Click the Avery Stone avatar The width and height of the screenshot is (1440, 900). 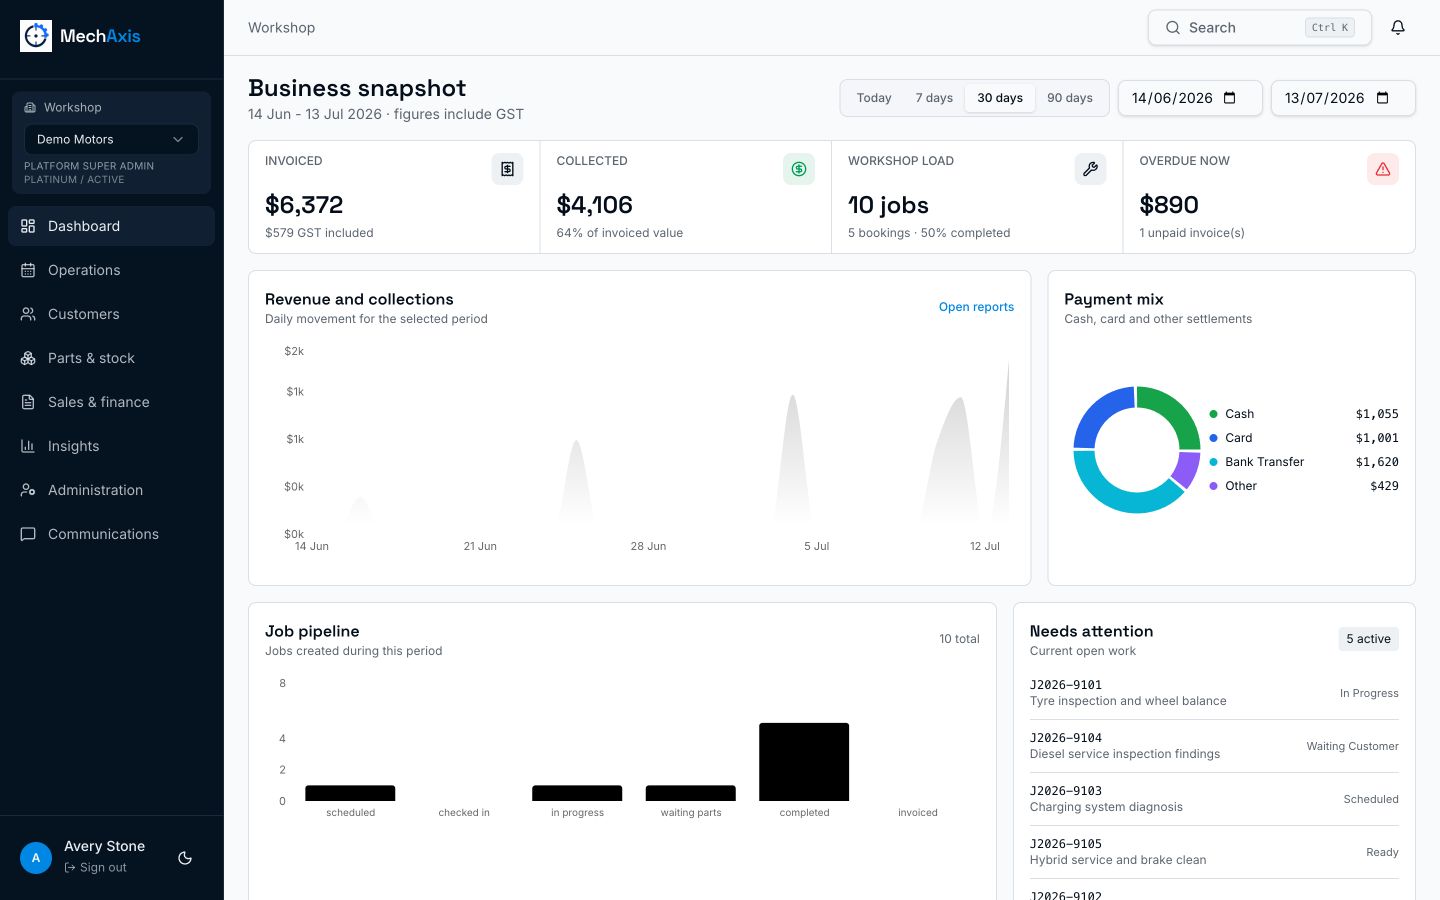[36, 858]
